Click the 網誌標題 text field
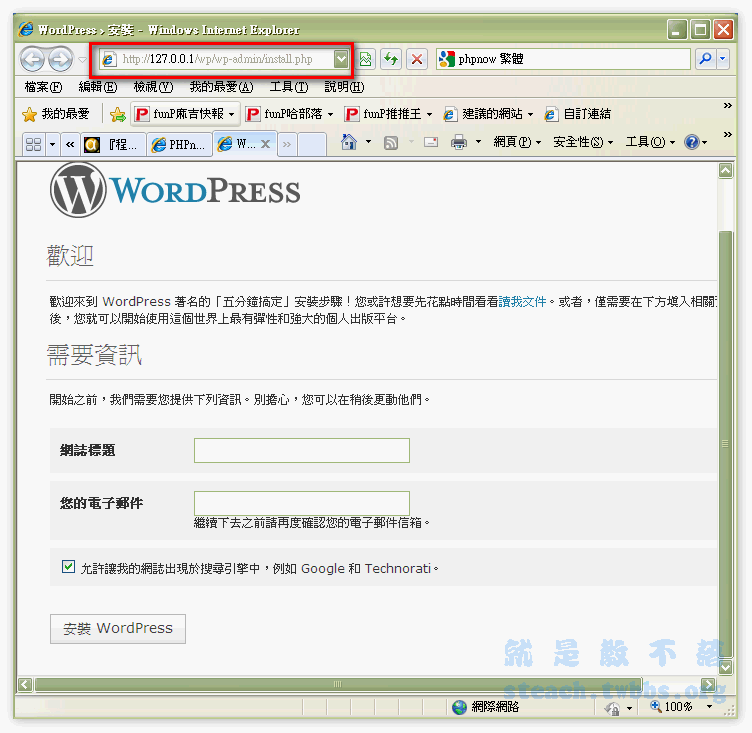 [302, 450]
